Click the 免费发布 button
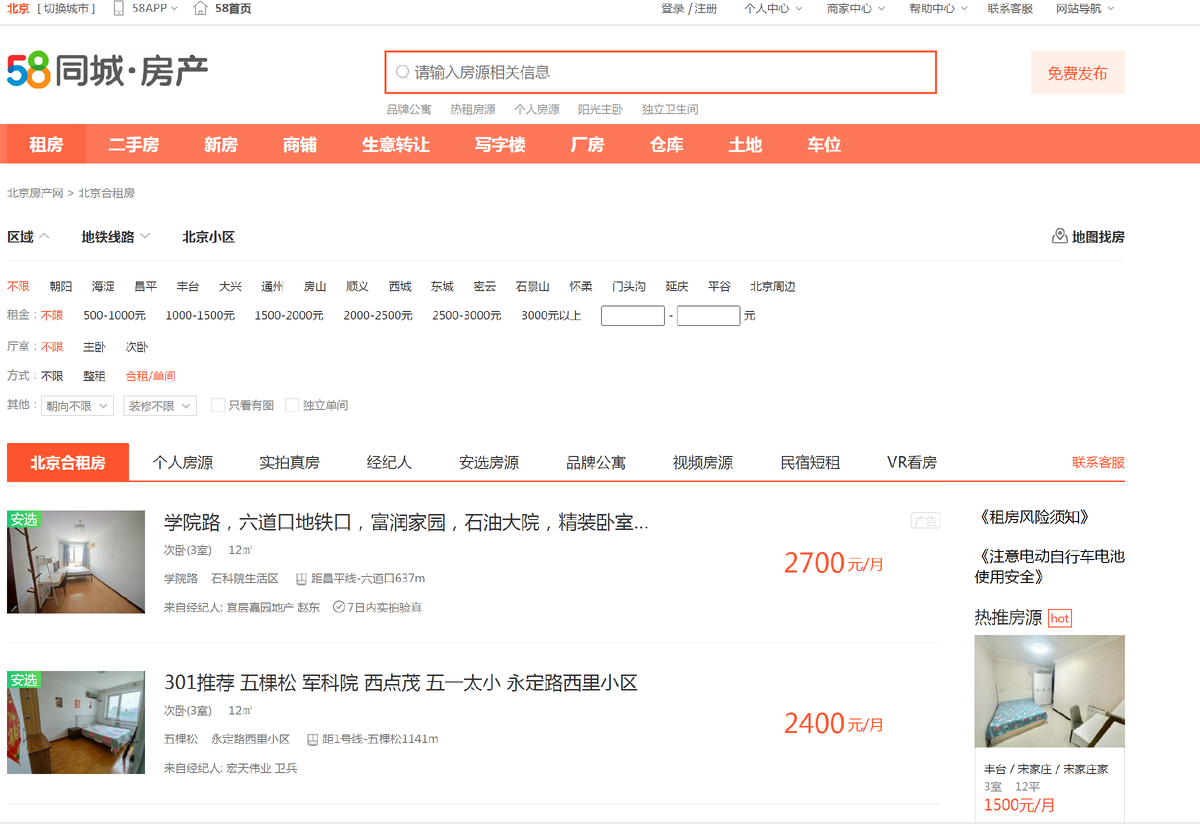 point(1077,72)
